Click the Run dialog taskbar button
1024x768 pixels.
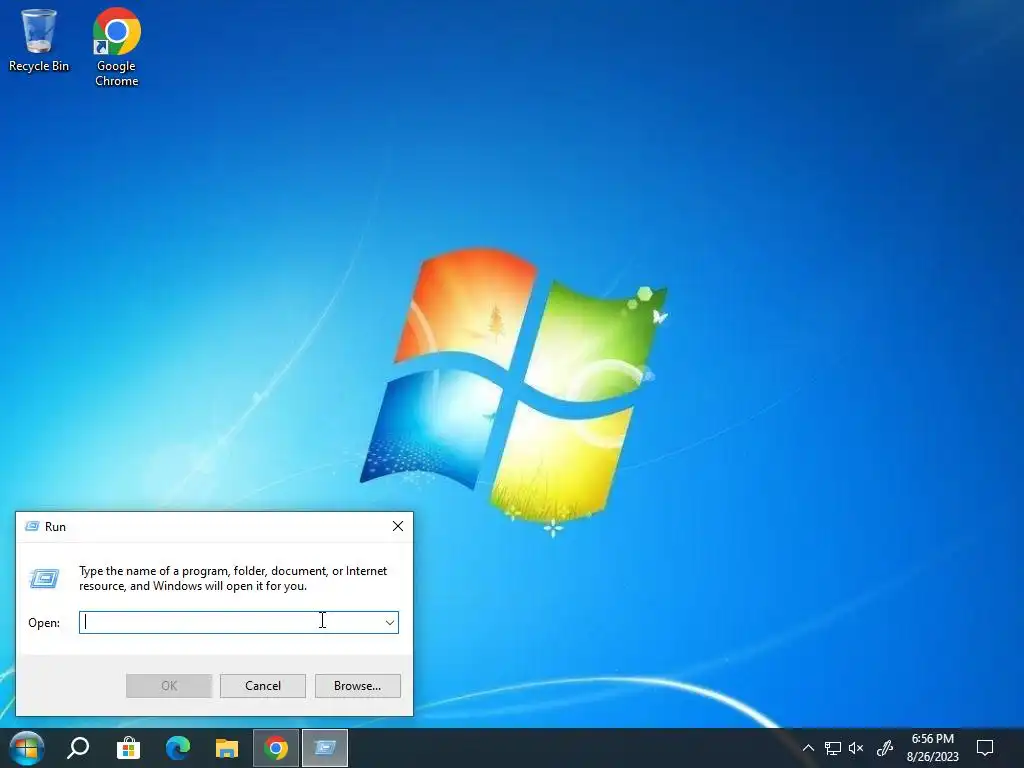pos(325,748)
